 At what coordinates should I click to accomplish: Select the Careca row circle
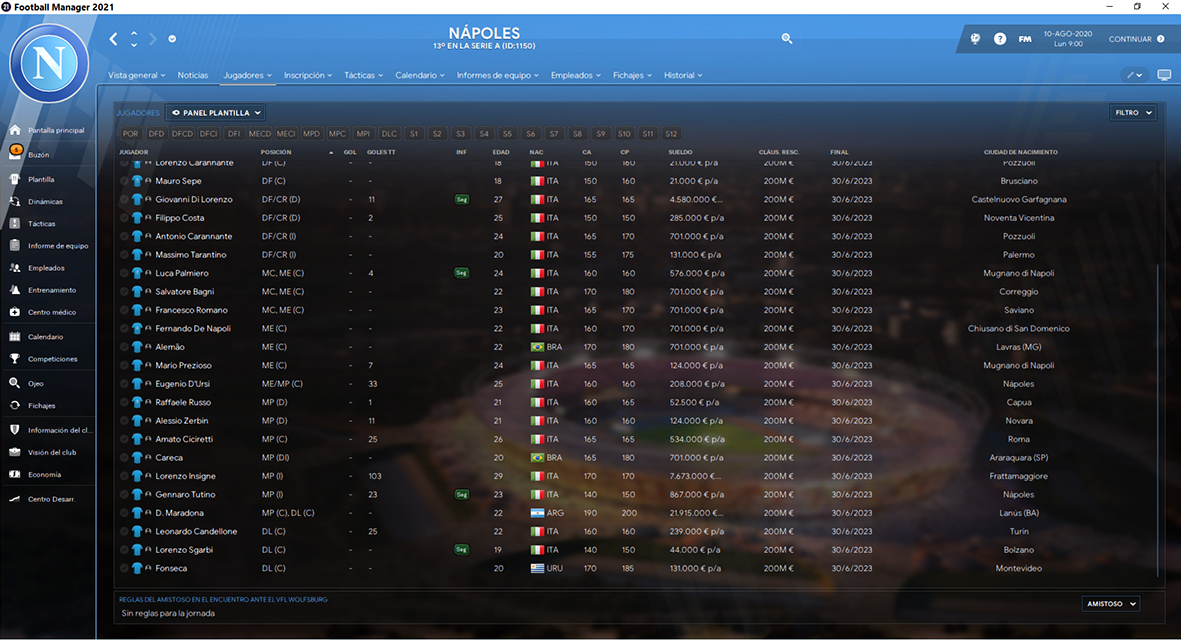point(124,458)
